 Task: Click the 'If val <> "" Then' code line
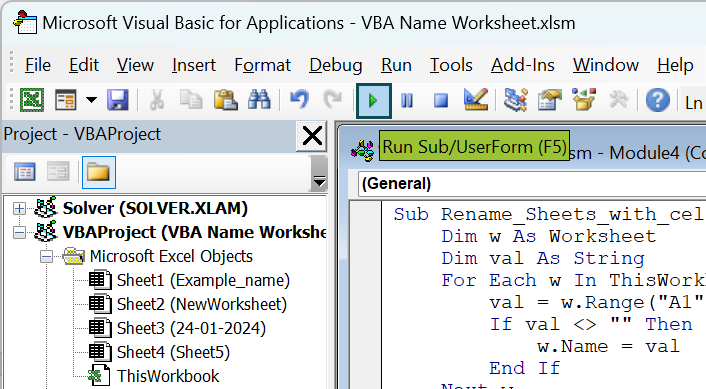pos(591,325)
